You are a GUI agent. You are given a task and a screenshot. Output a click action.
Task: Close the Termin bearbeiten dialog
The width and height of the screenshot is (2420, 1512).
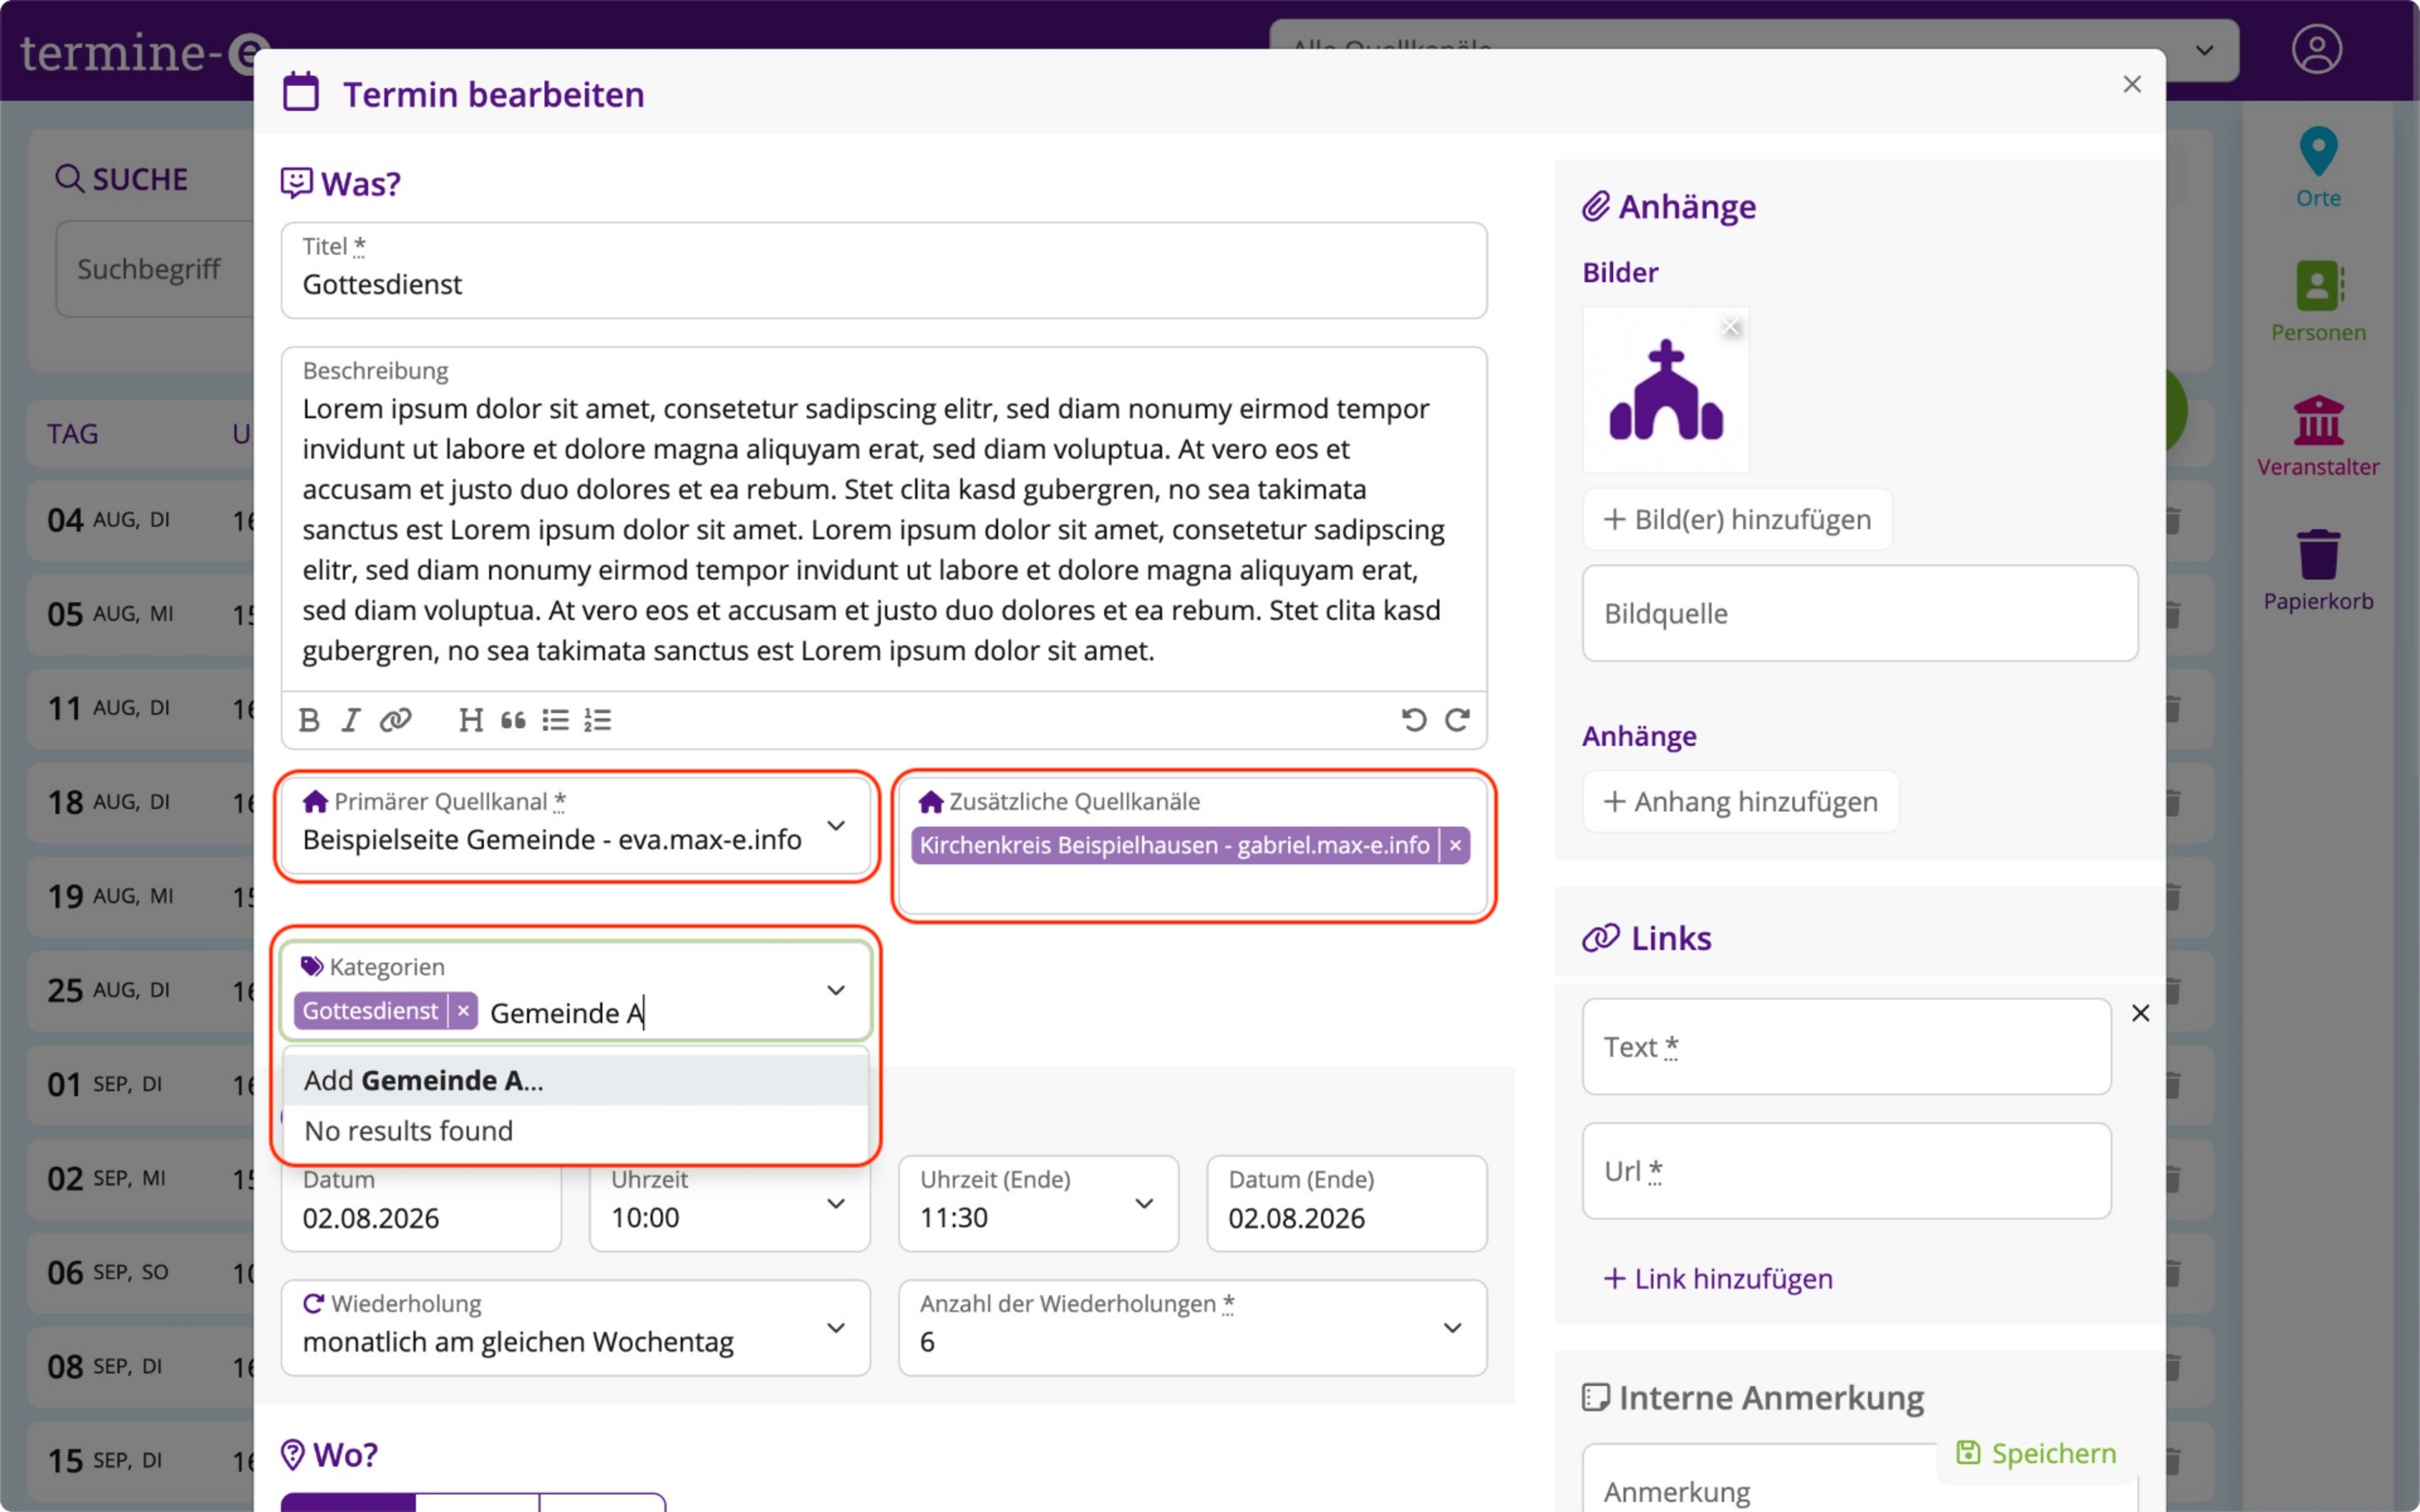2132,84
